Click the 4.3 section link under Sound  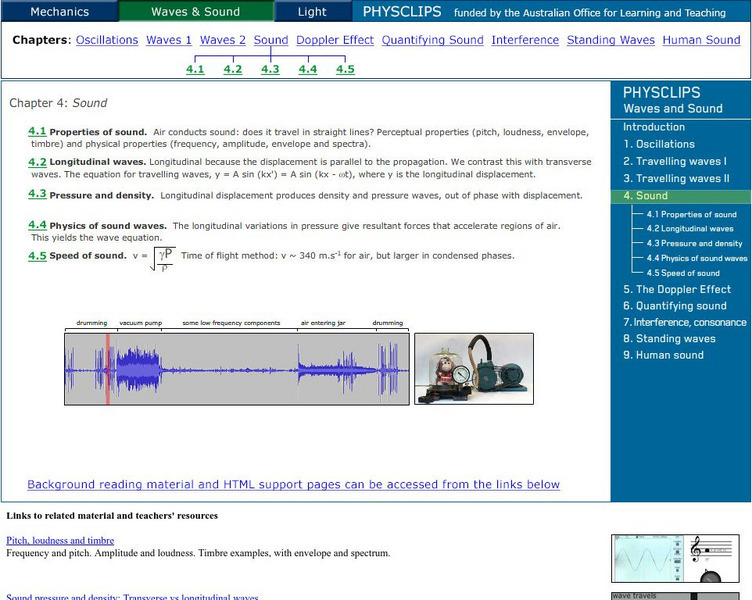[x=270, y=69]
